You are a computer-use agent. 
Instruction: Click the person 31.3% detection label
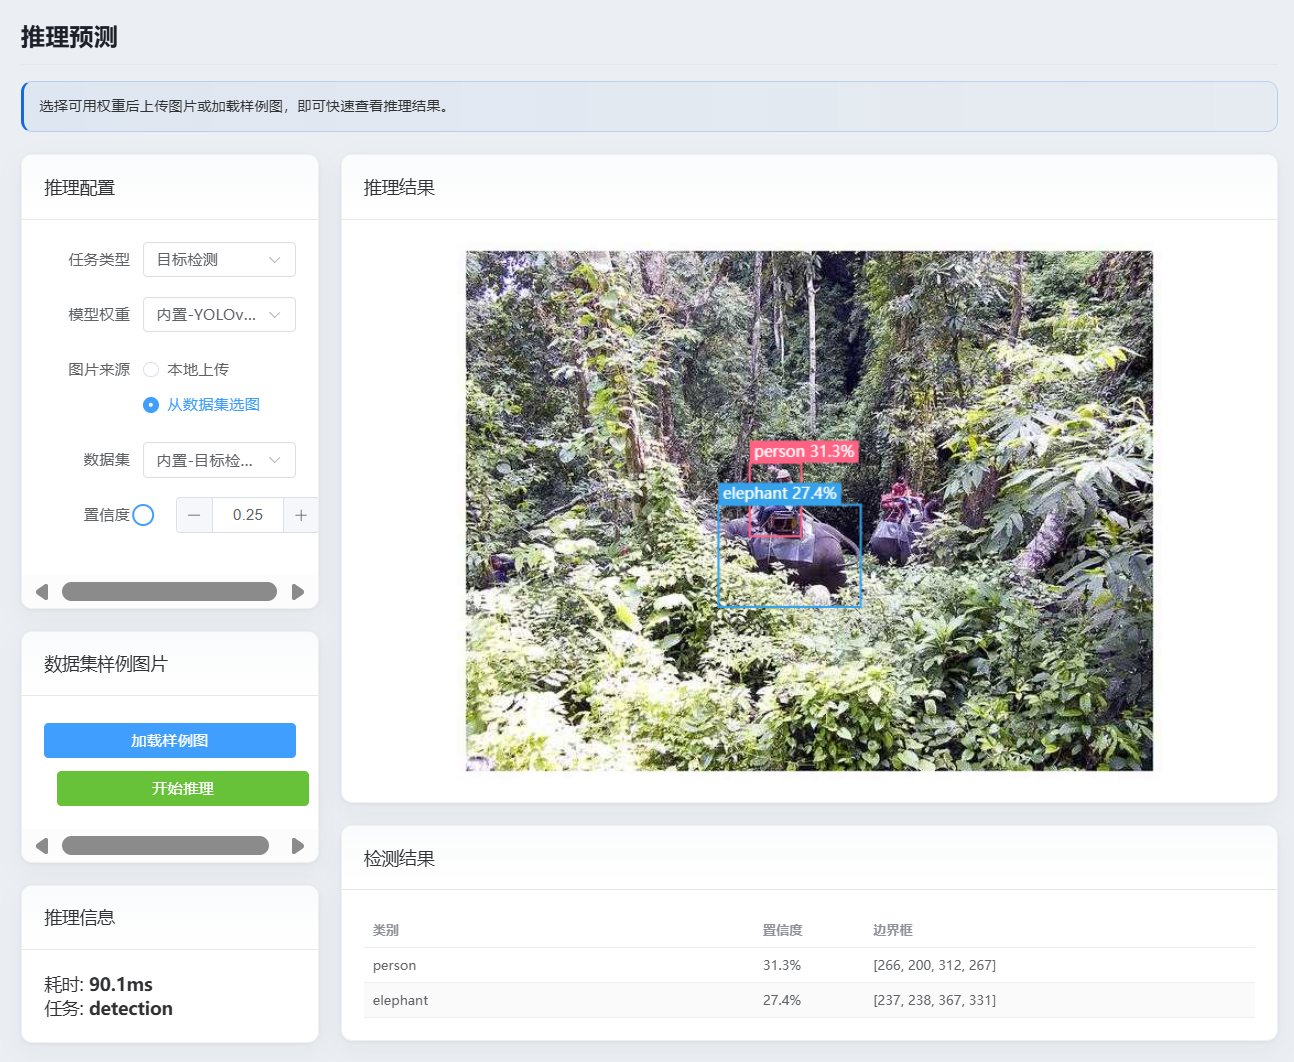804,452
